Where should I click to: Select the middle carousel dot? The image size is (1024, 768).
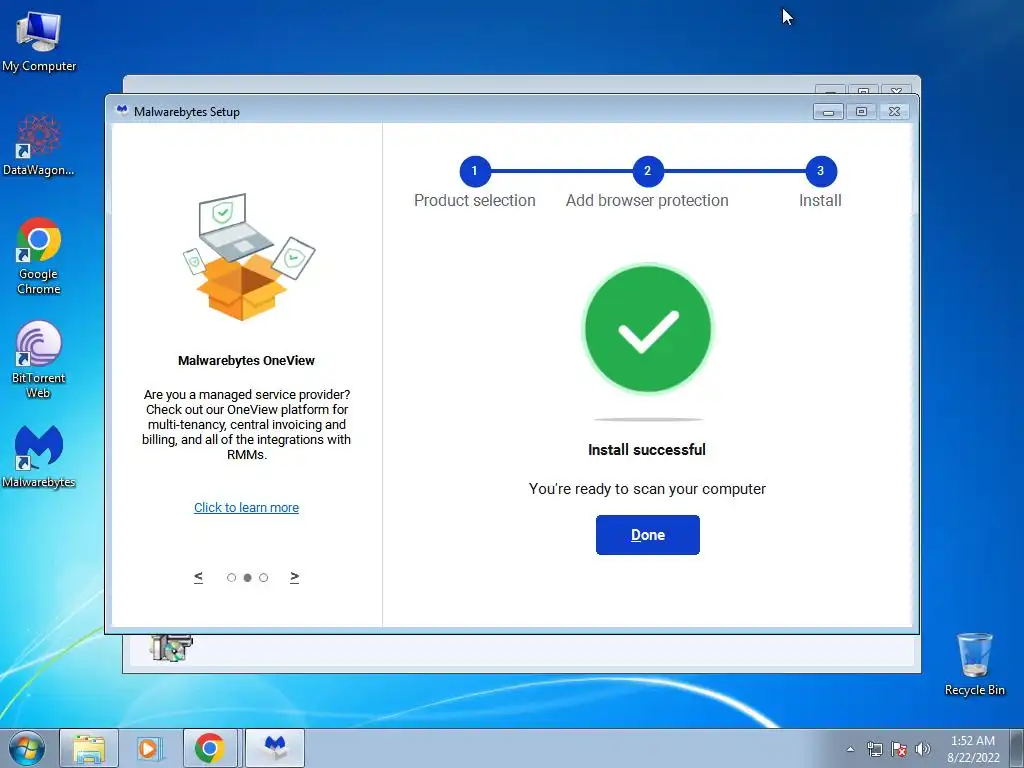(x=248, y=577)
